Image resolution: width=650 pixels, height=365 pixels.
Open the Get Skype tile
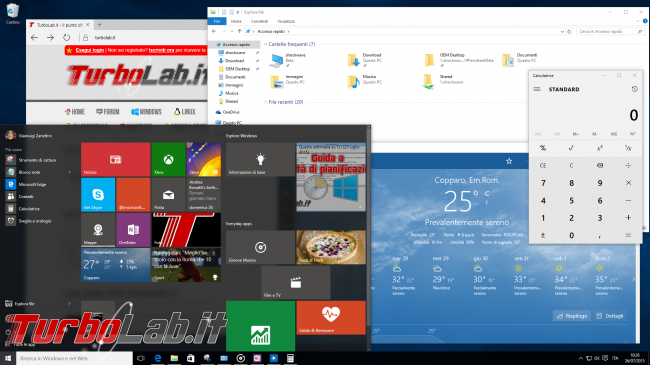[x=98, y=195]
